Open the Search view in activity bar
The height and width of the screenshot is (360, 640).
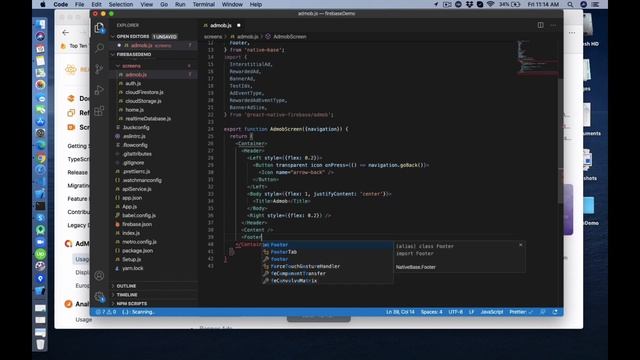pos(99,48)
